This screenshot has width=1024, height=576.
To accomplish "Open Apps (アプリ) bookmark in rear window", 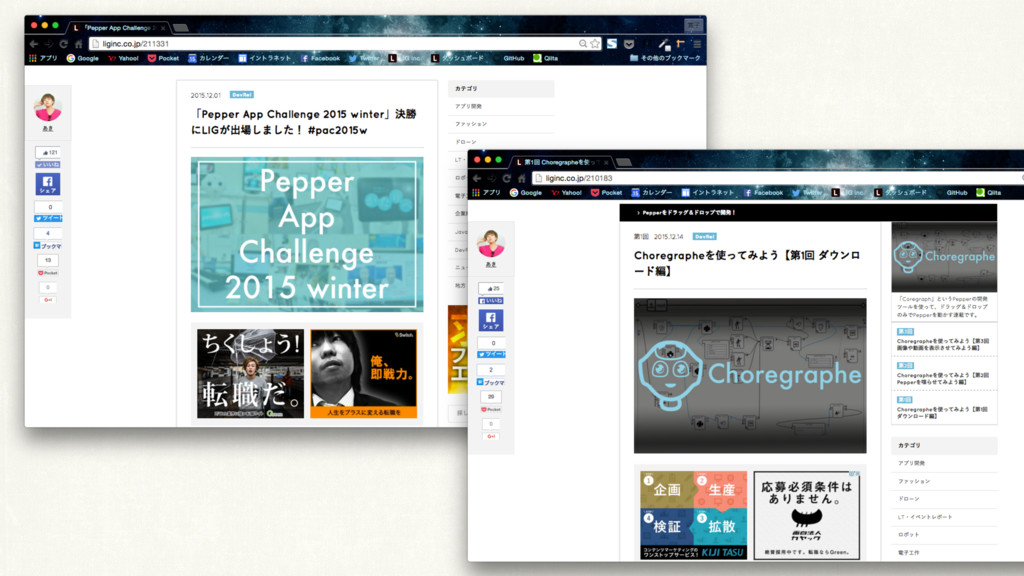I will pos(43,58).
